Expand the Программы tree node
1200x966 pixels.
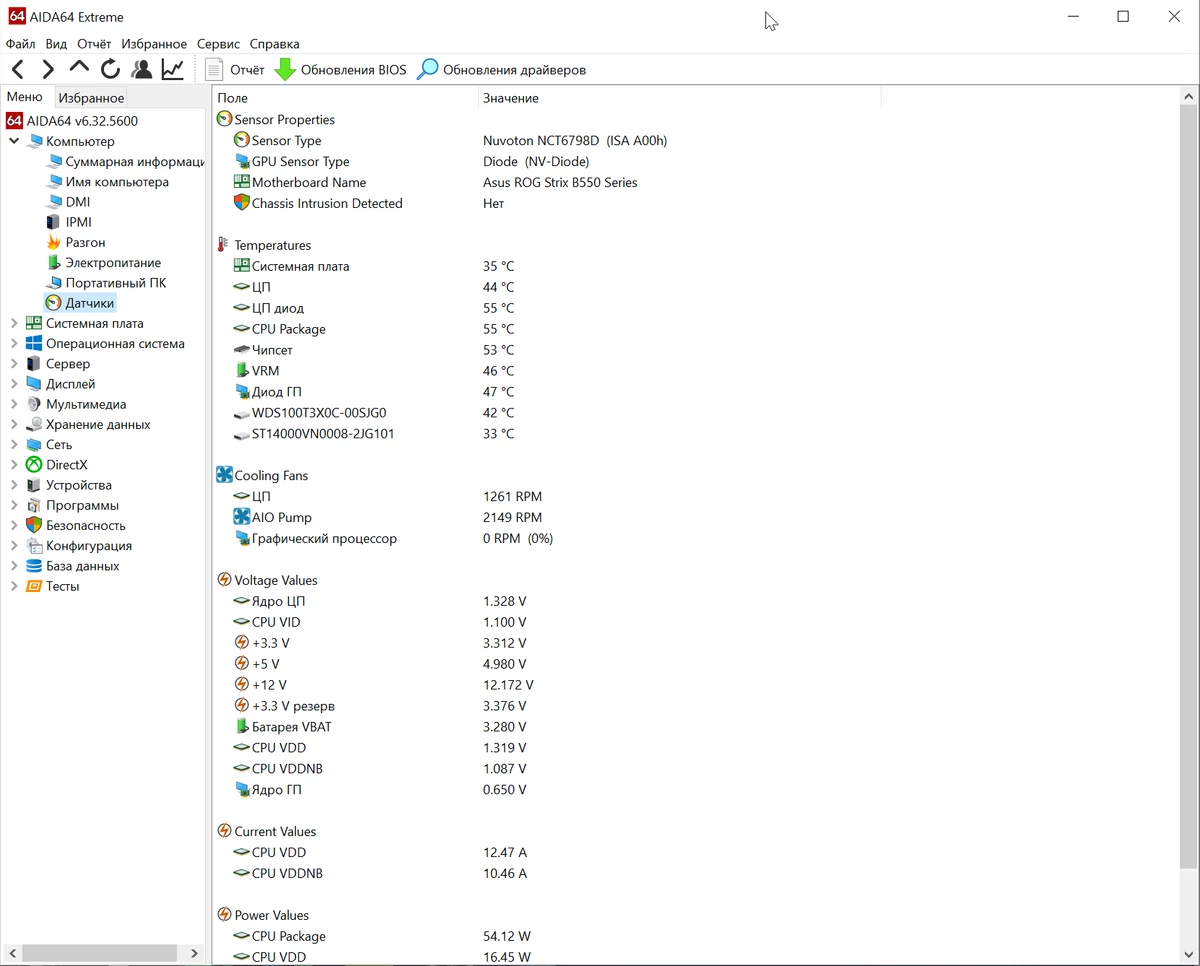14,505
